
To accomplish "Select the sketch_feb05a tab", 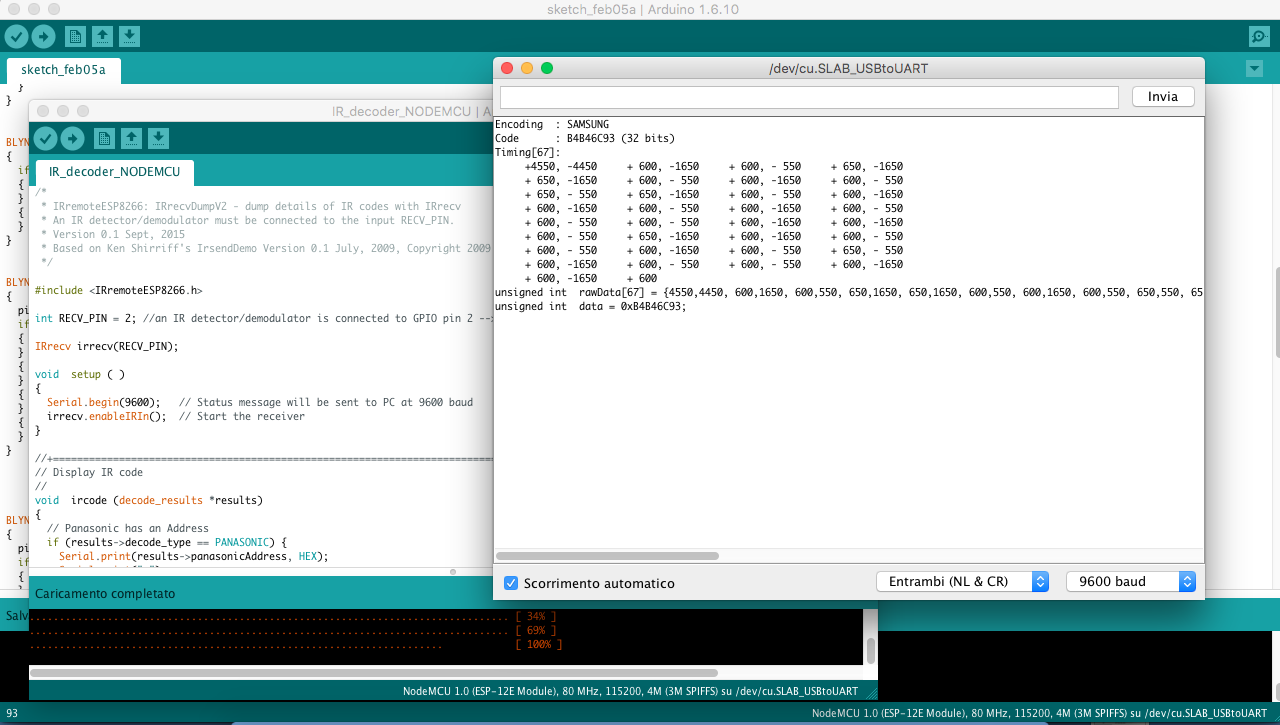I will point(63,70).
